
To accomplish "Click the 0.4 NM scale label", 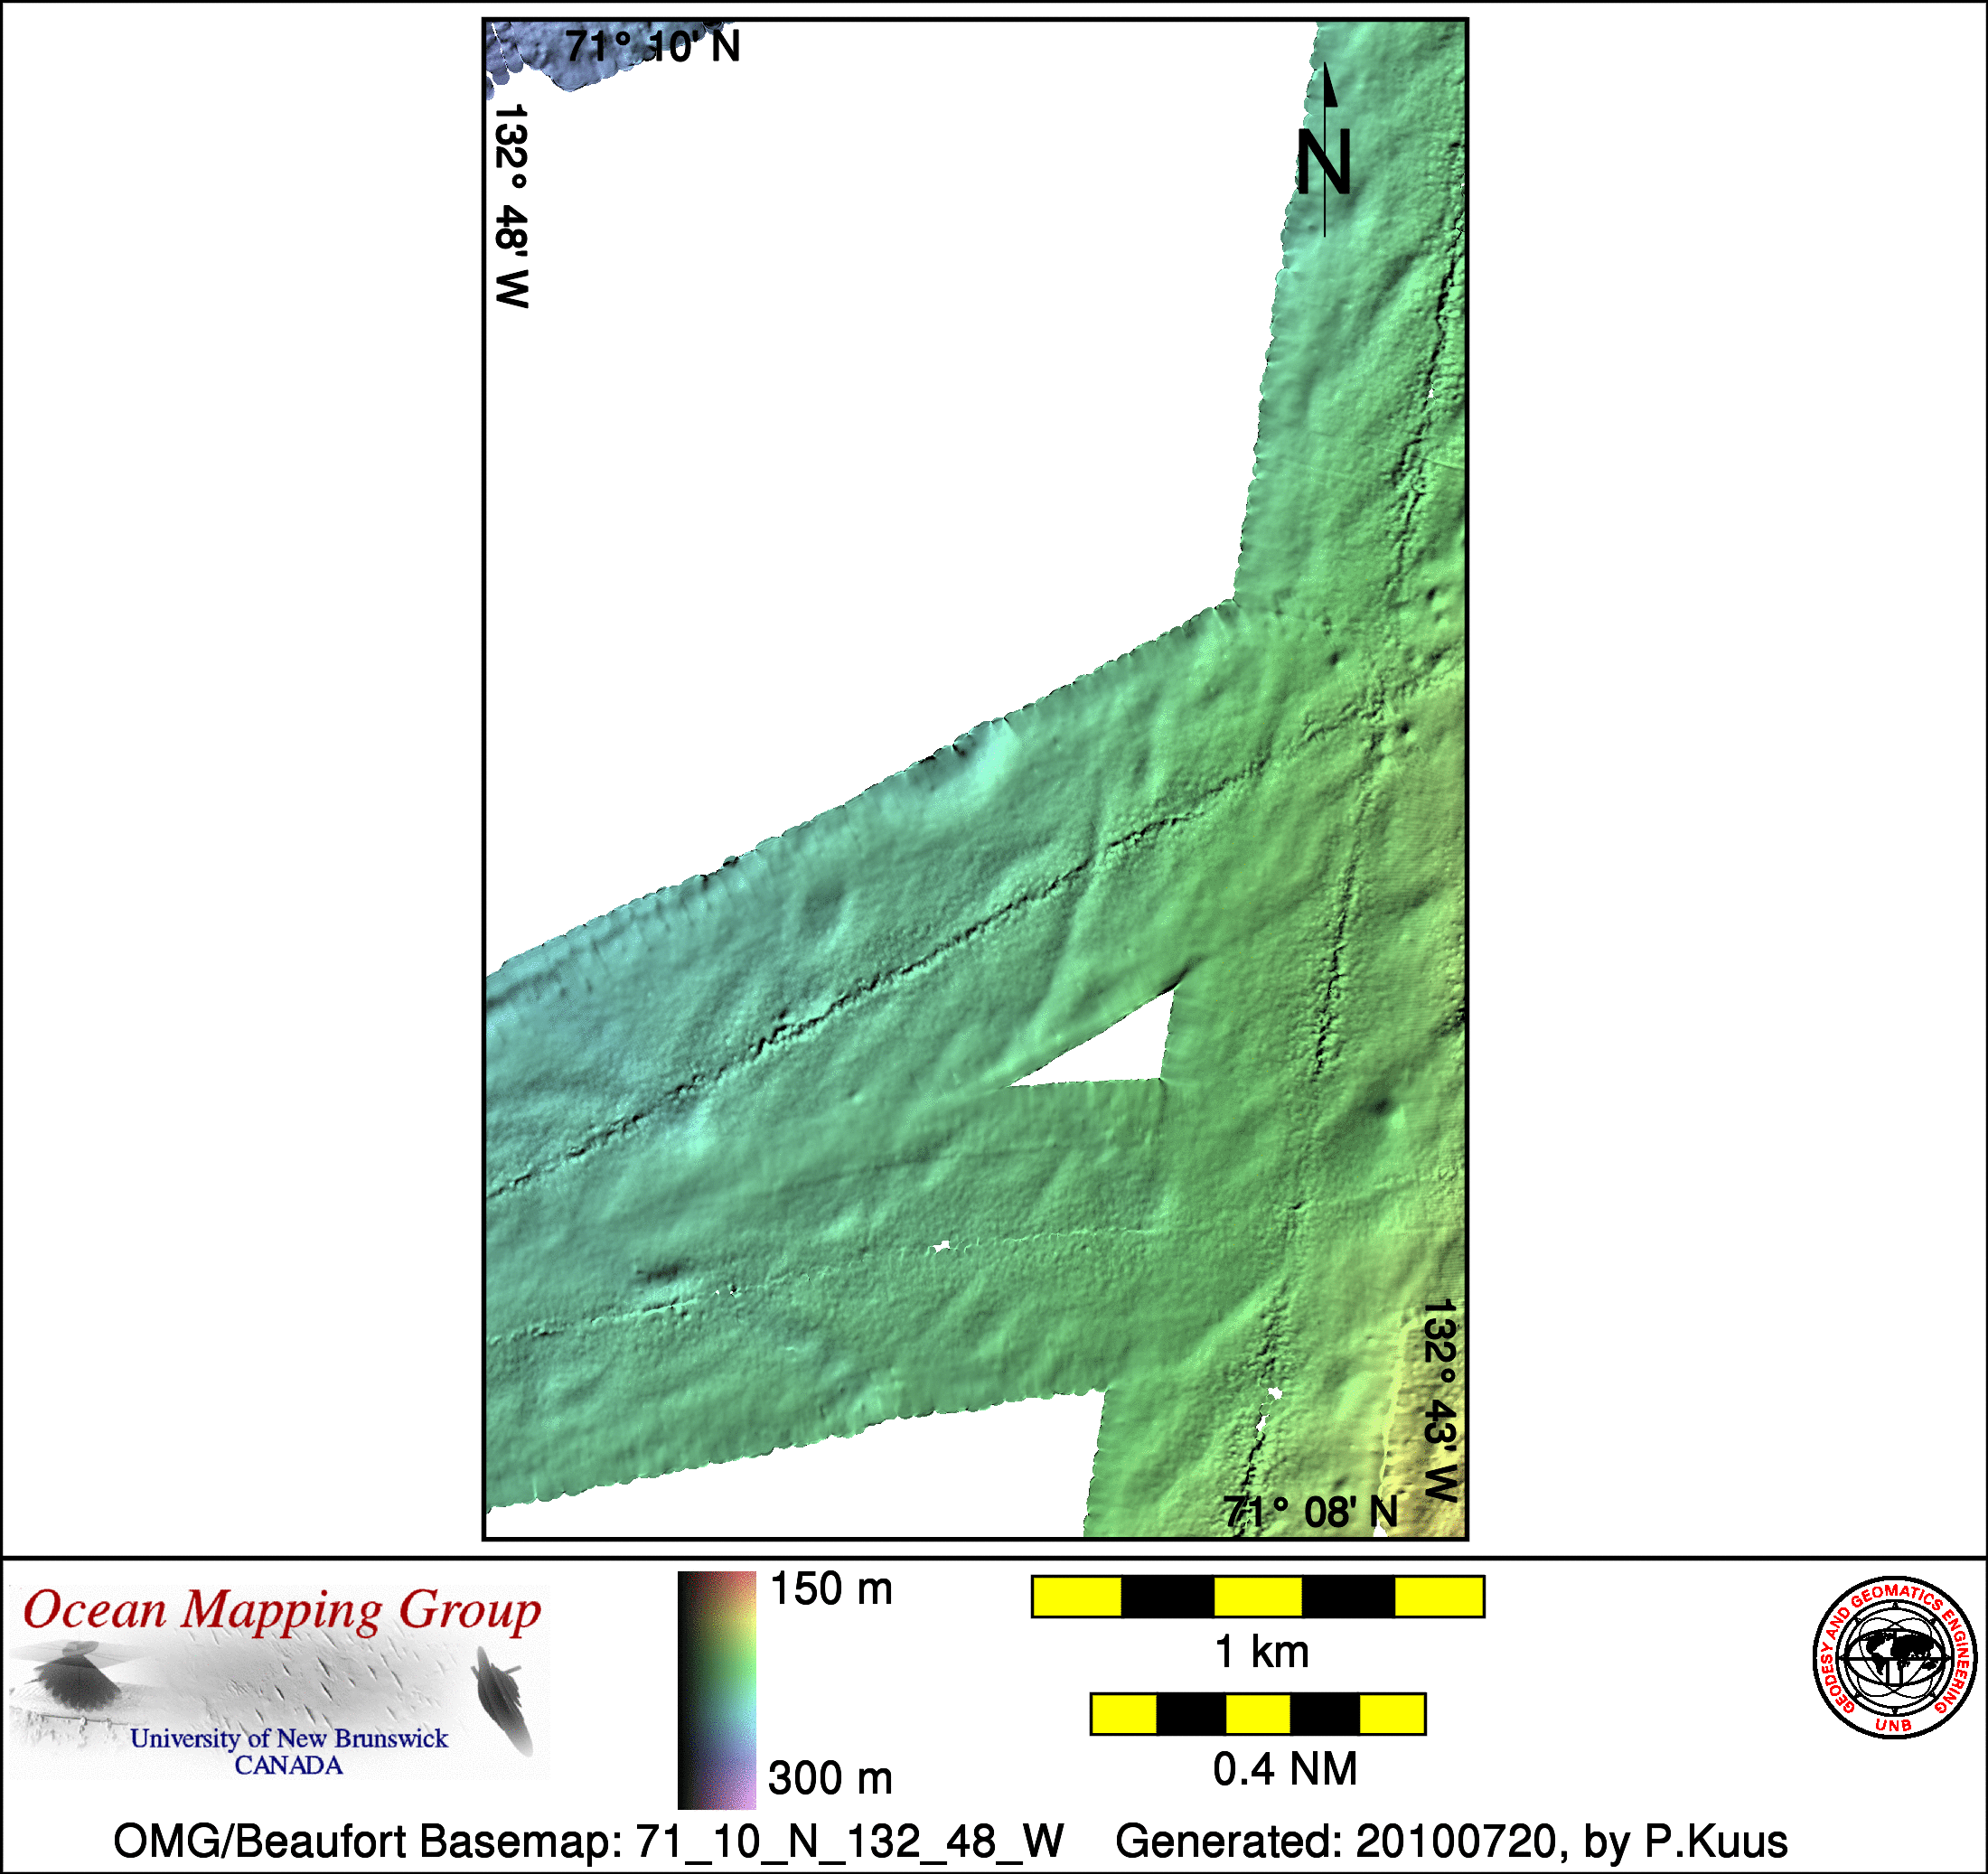I will point(1285,1769).
